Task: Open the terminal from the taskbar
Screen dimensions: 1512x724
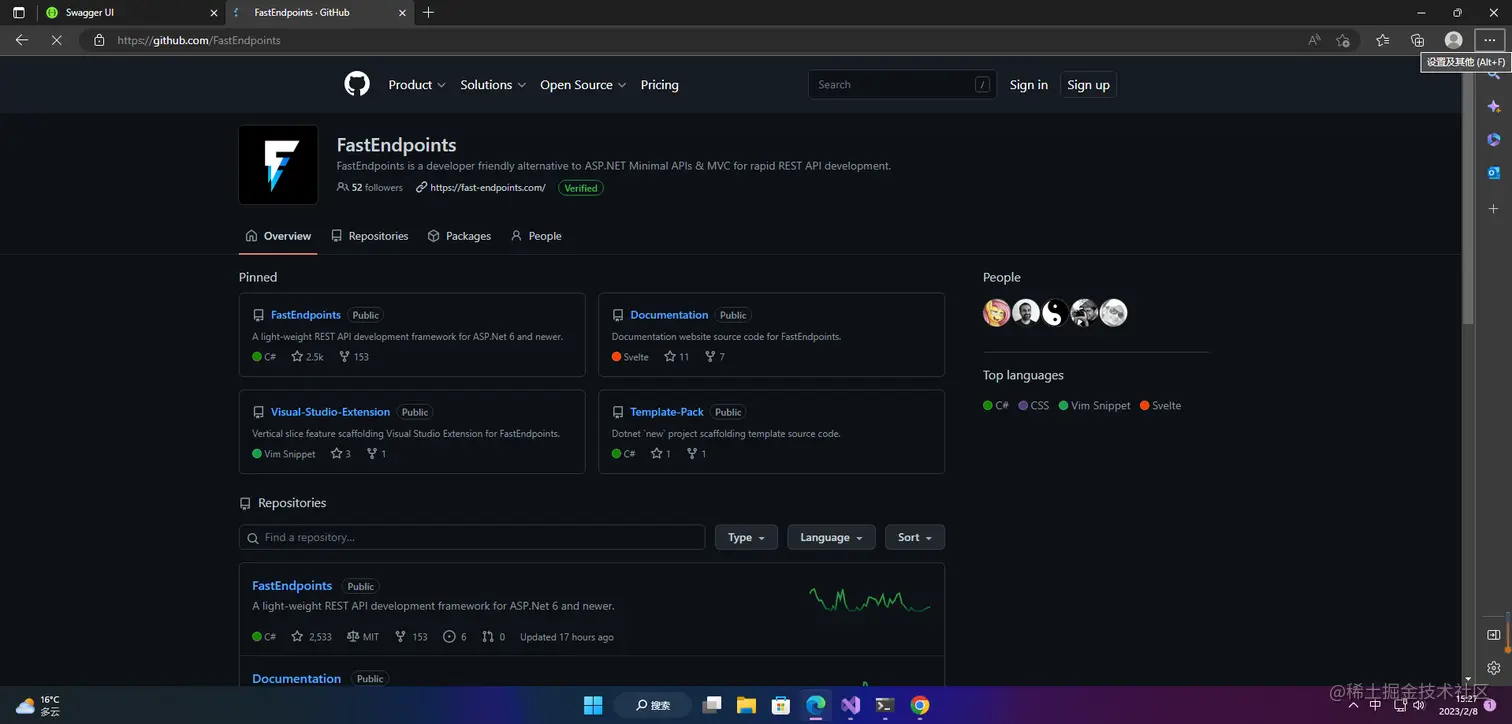Action: click(x=885, y=705)
